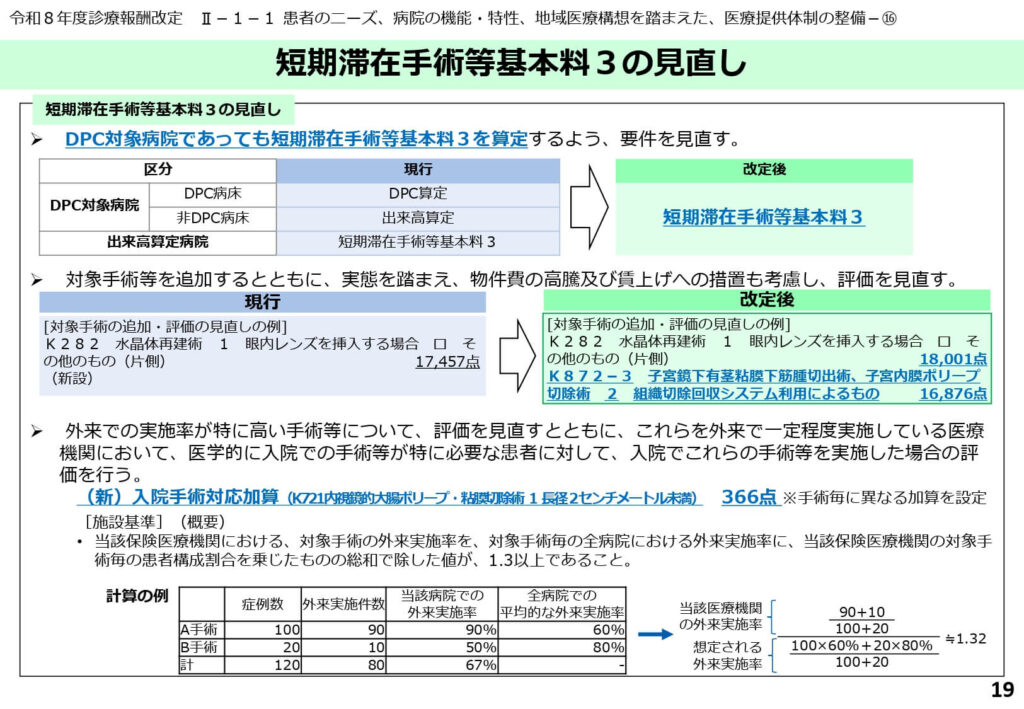
Task: Click the 区分 header cell in the top table
Action: (x=158, y=170)
